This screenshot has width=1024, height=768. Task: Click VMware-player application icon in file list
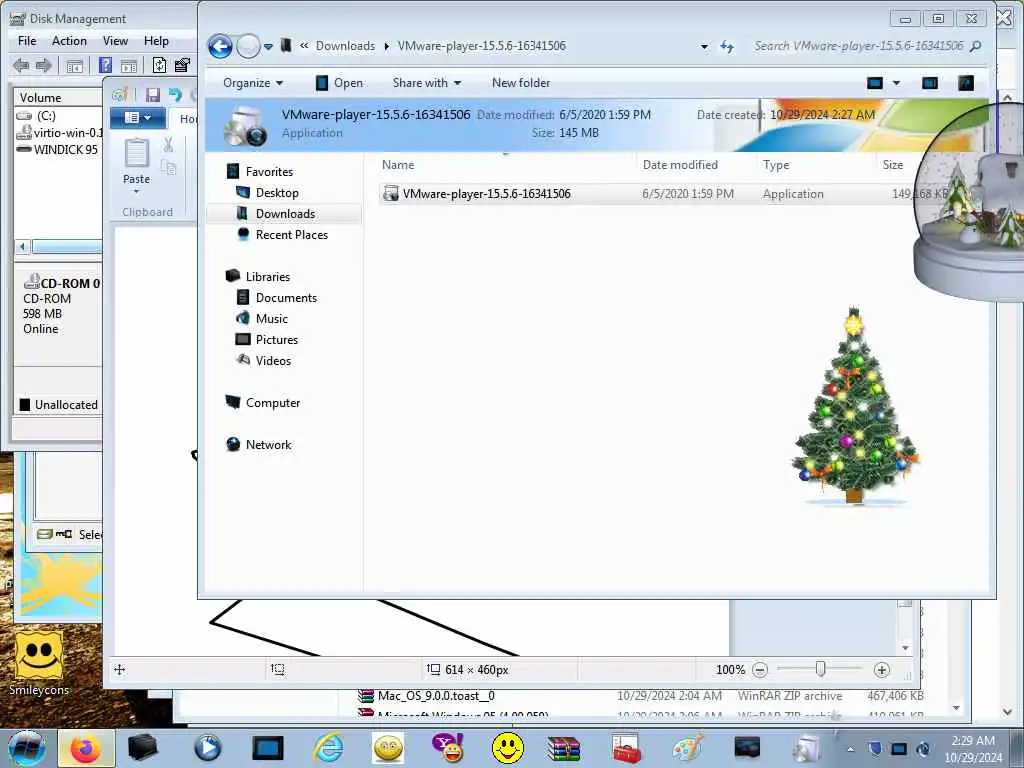391,193
